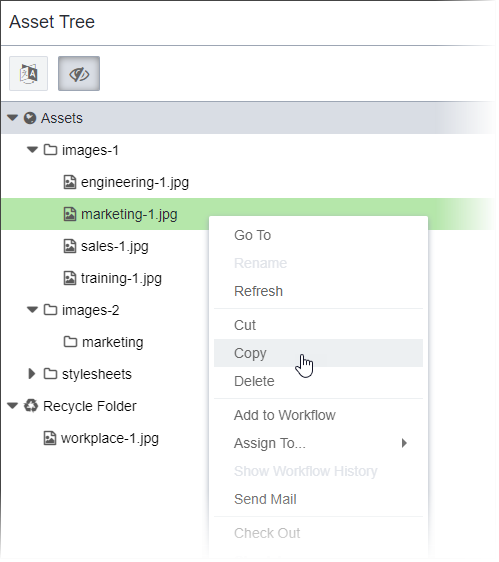Choose Go To in context menu
The height and width of the screenshot is (562, 499).
point(319,235)
